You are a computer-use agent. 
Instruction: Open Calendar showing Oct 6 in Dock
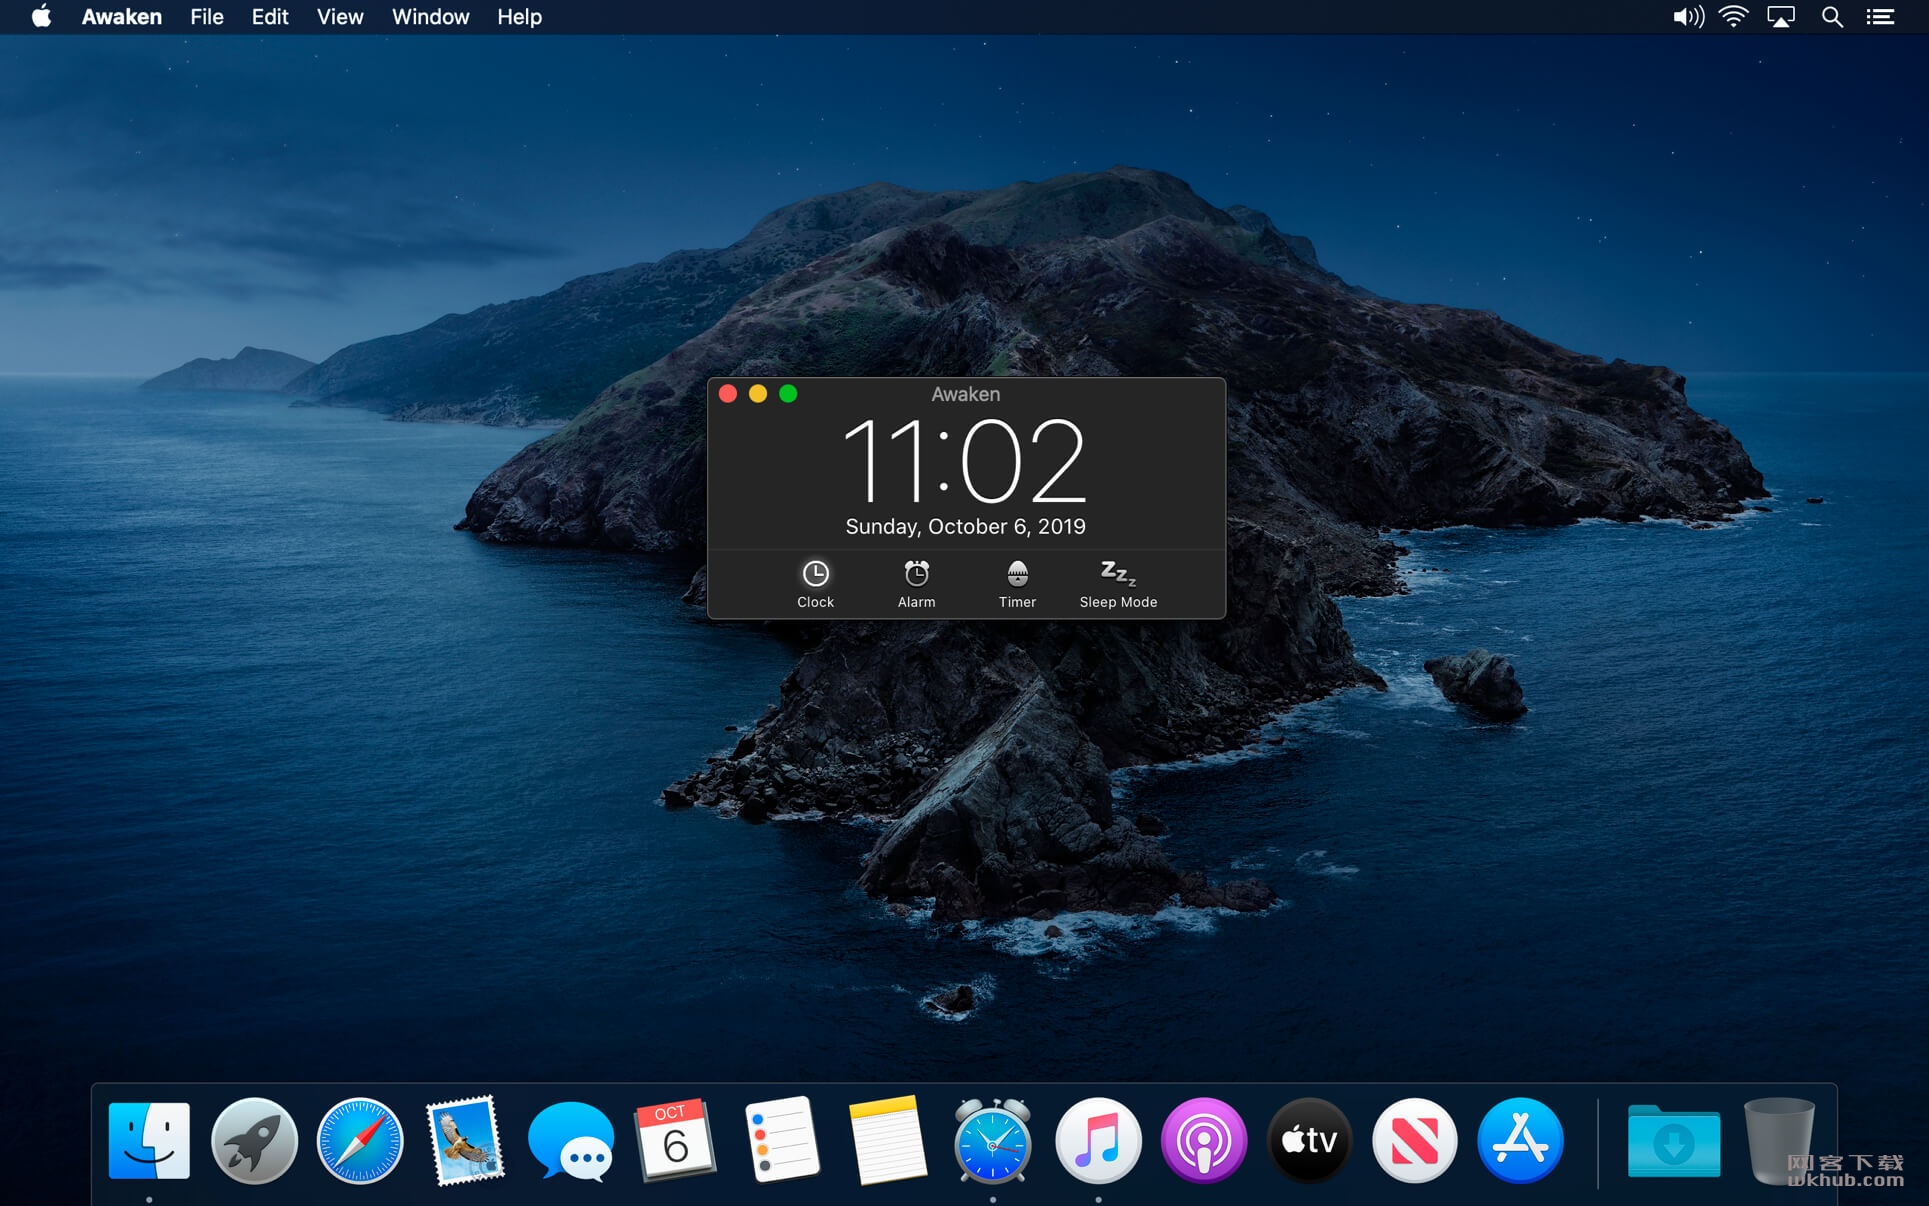(x=676, y=1141)
